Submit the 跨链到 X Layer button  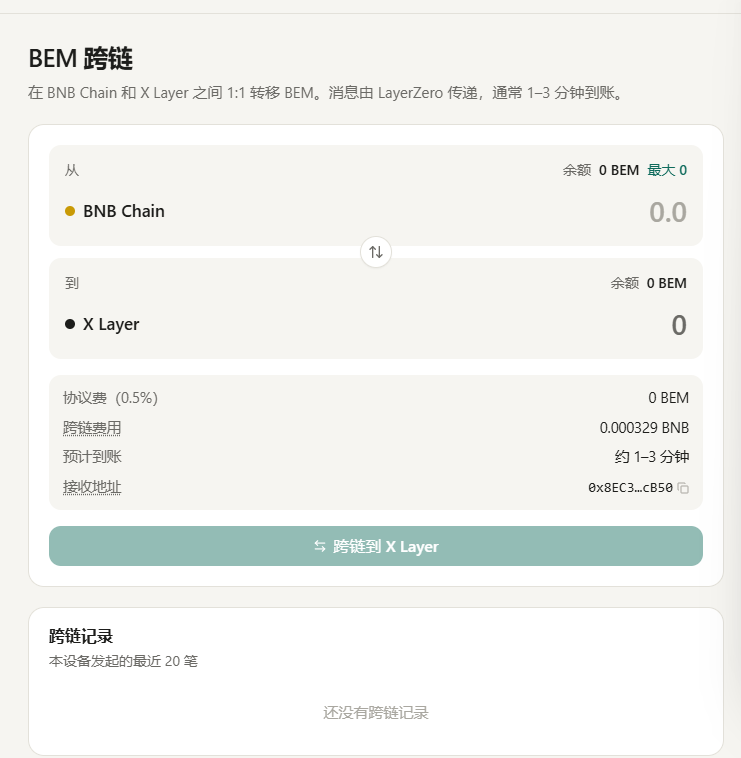376,546
